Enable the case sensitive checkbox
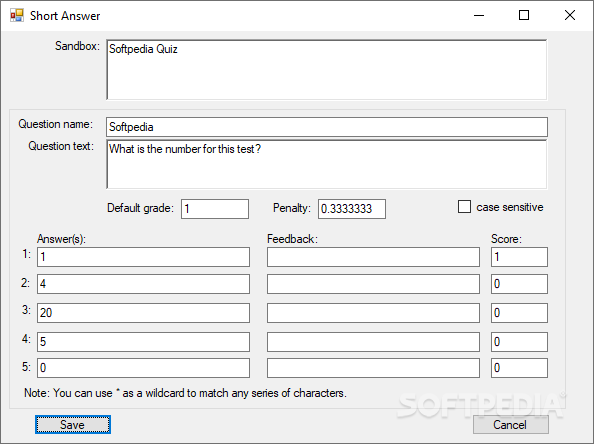594x444 pixels. click(464, 207)
